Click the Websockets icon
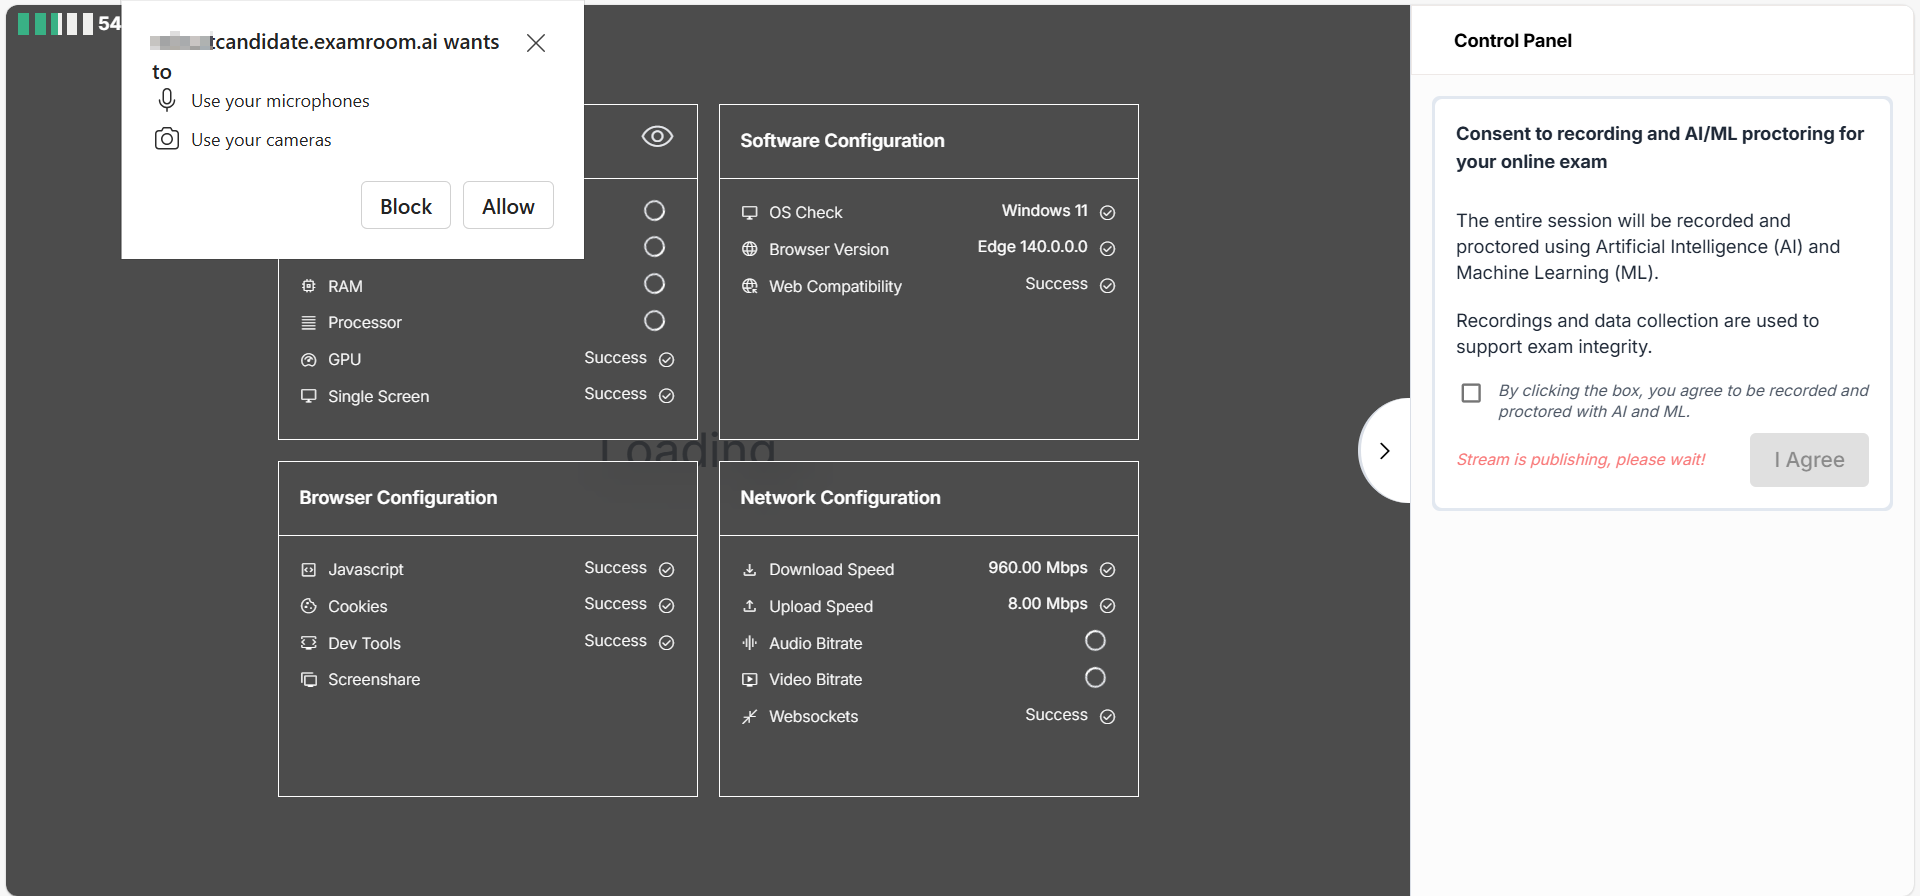Image resolution: width=1920 pixels, height=896 pixels. (x=749, y=717)
